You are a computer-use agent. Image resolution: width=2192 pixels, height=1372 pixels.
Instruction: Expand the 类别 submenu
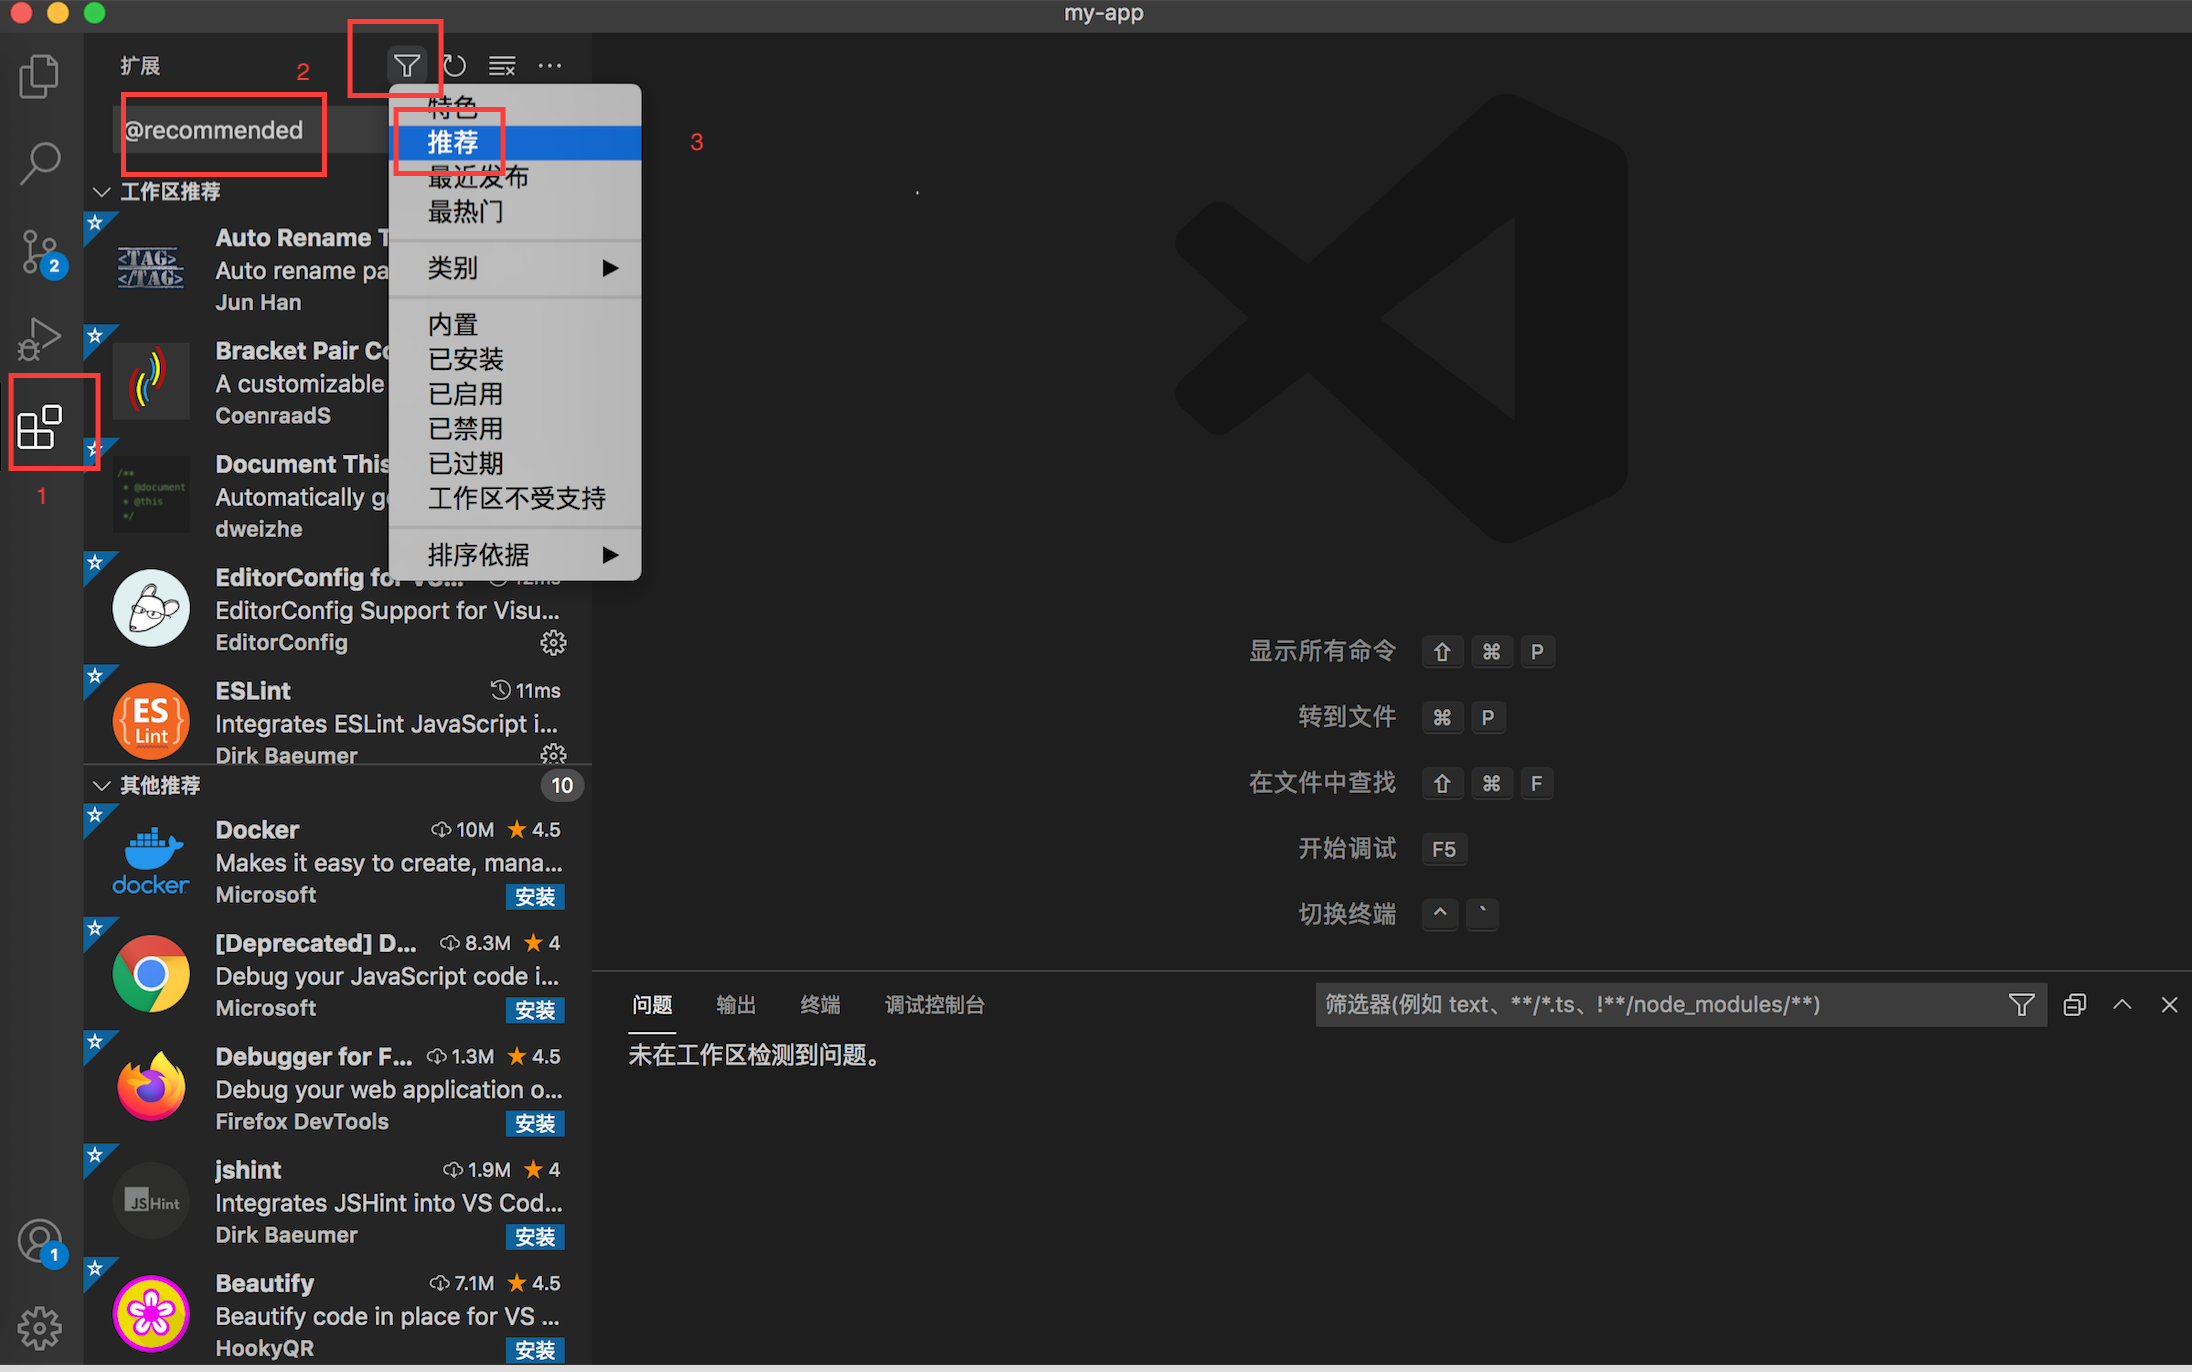coord(515,268)
